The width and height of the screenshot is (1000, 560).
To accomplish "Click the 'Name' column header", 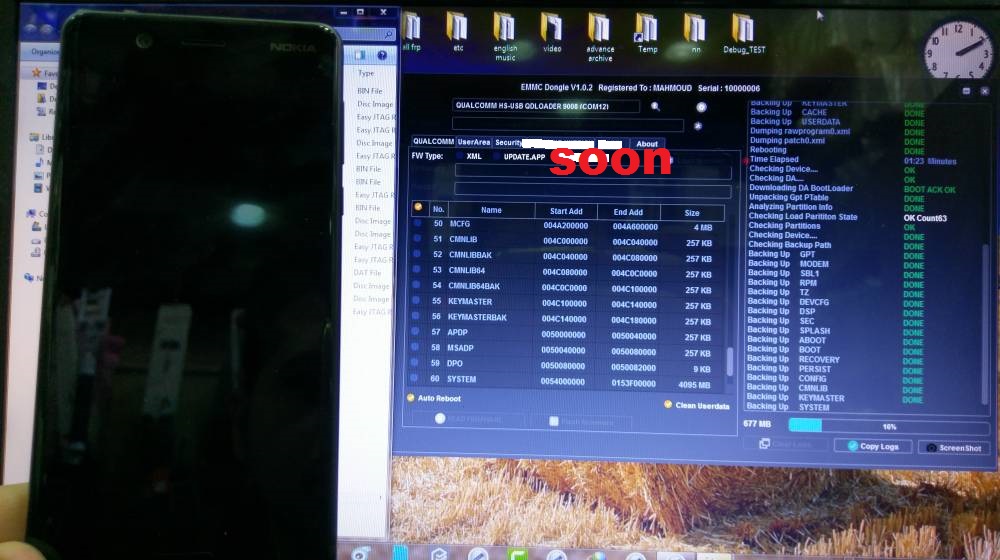I will pos(491,210).
